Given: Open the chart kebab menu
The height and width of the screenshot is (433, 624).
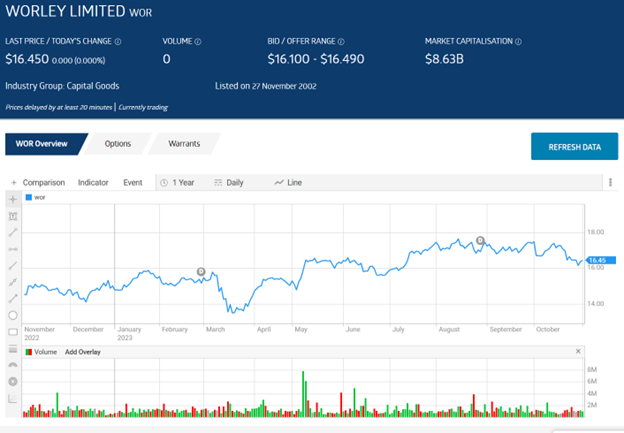Looking at the screenshot, I should pos(610,183).
